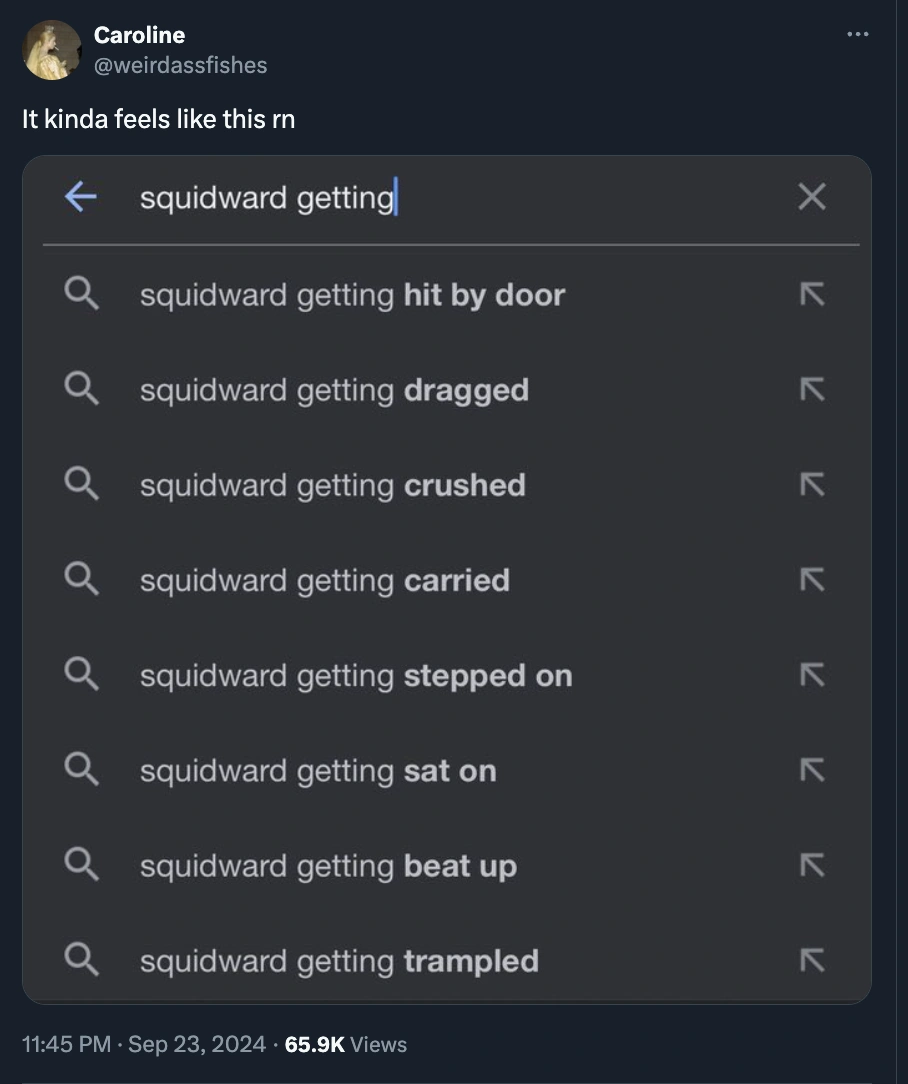Click the insert arrow beside 'stepped on' suggestion
908x1084 pixels.
(812, 676)
